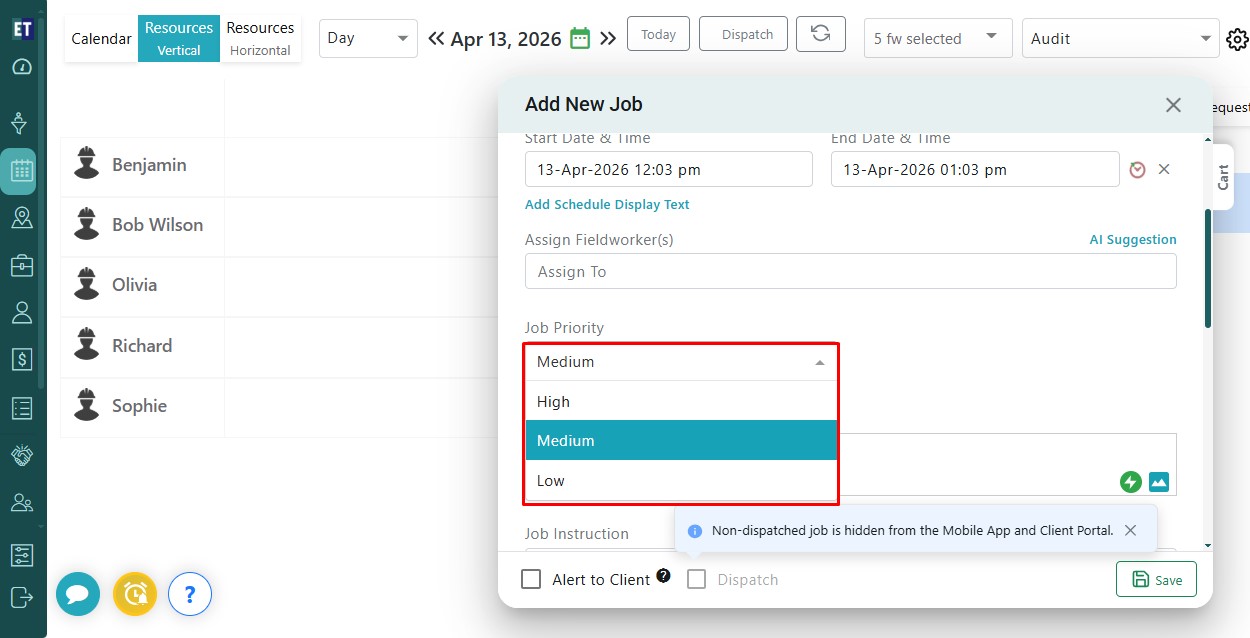
Task: Click the Save button
Action: (x=1156, y=580)
